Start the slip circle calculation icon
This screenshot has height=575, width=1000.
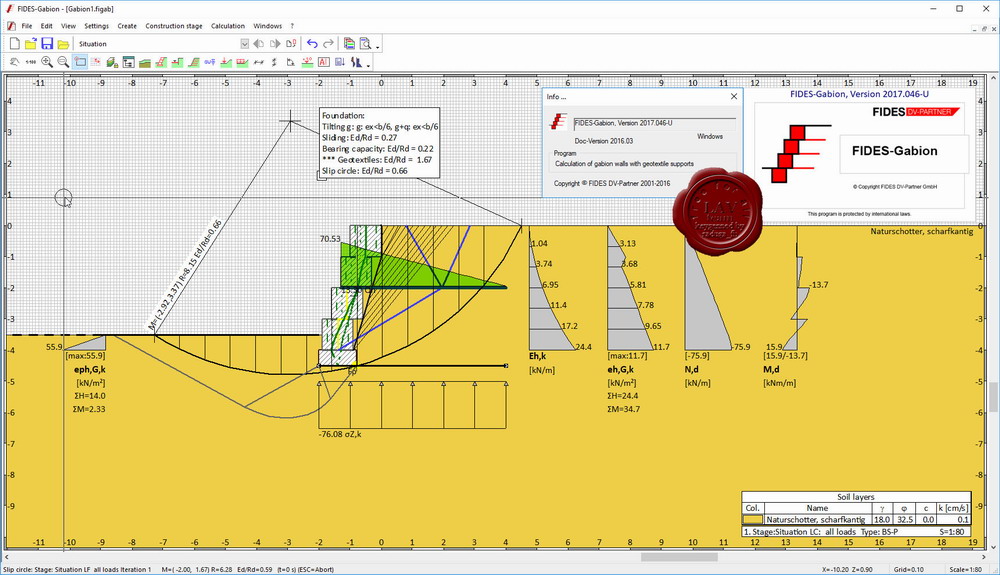click(356, 62)
